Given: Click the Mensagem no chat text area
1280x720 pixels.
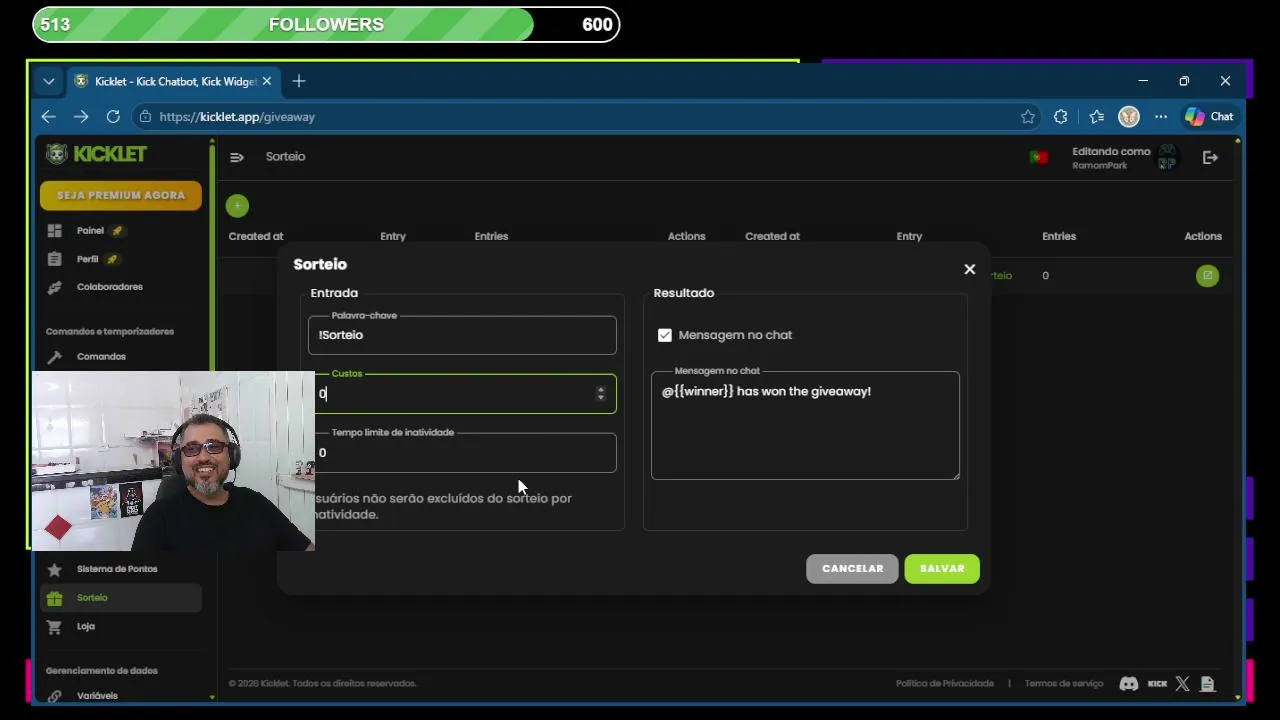Looking at the screenshot, I should tap(805, 426).
